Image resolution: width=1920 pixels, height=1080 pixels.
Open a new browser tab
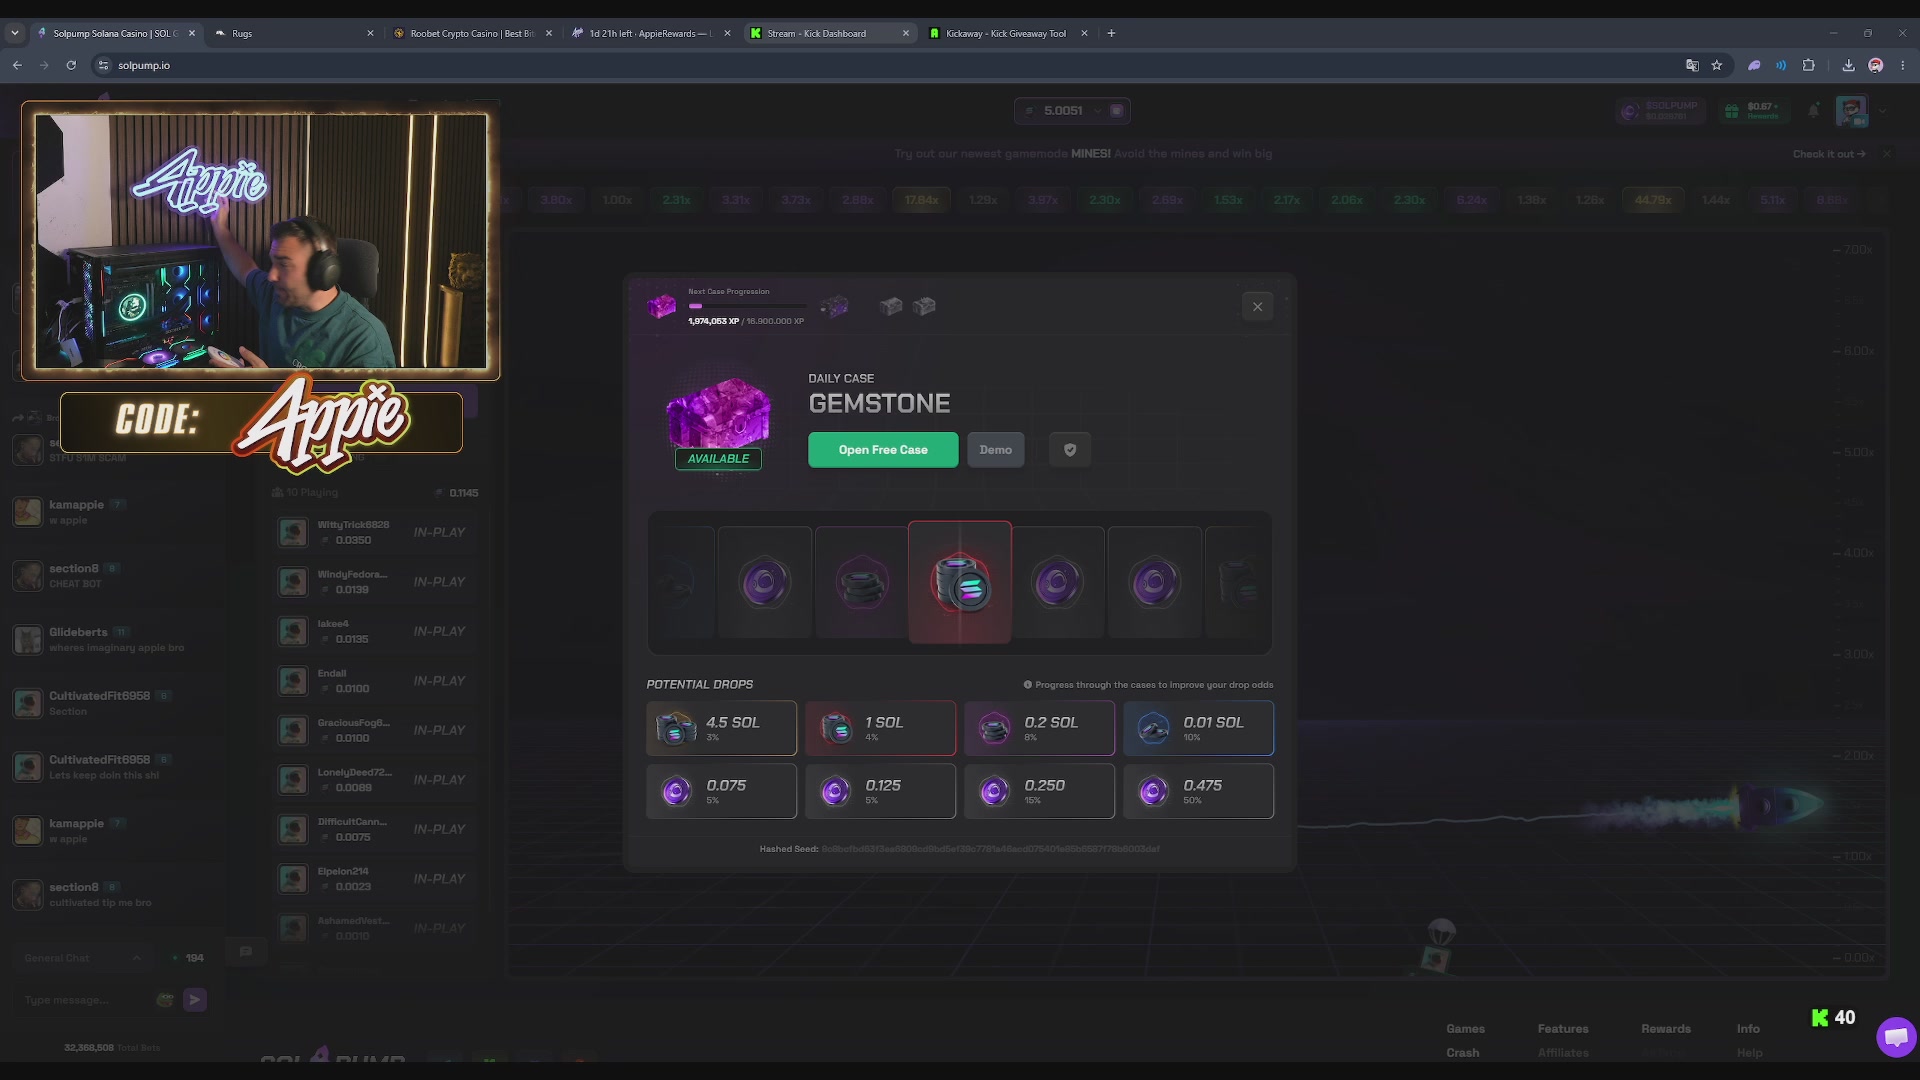[1111, 33]
